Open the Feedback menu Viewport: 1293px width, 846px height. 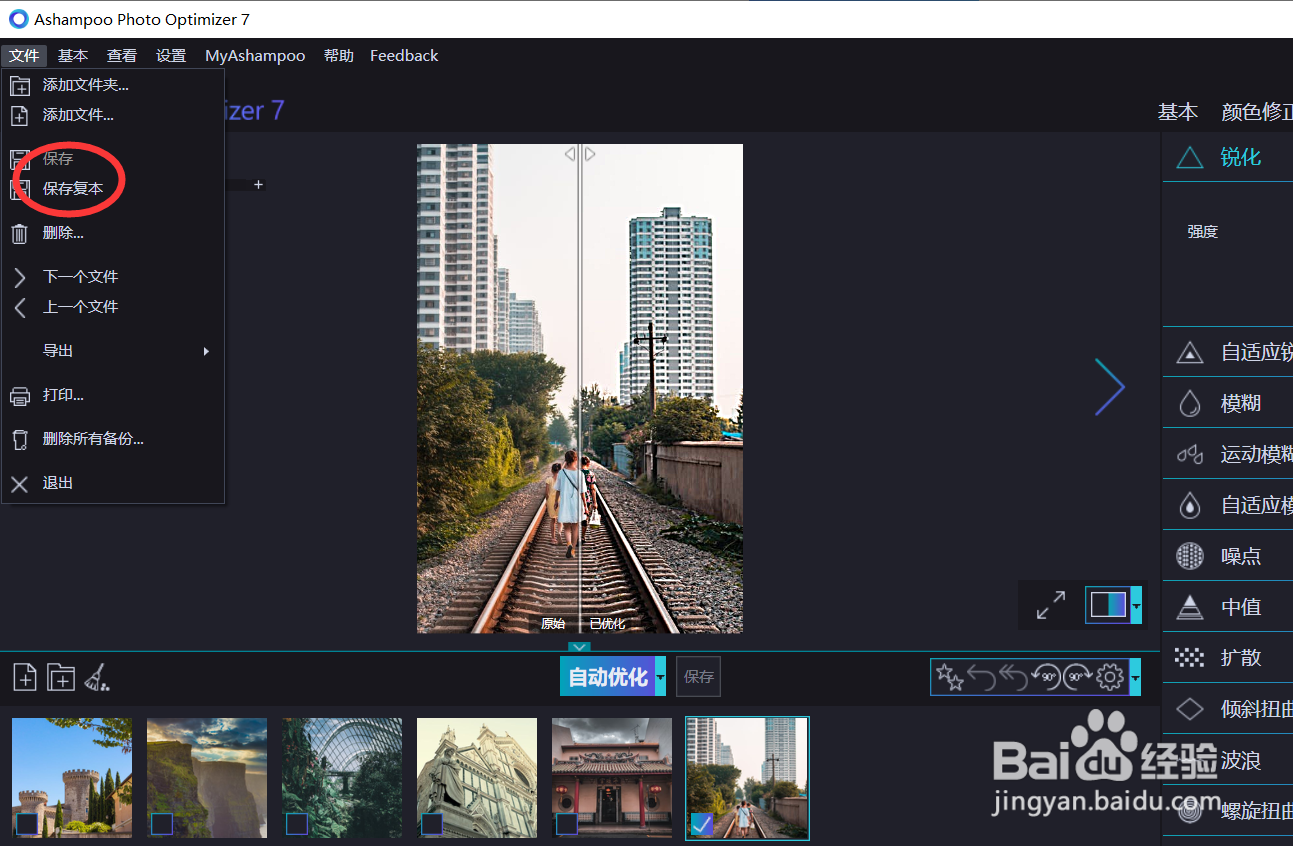pyautogui.click(x=404, y=56)
